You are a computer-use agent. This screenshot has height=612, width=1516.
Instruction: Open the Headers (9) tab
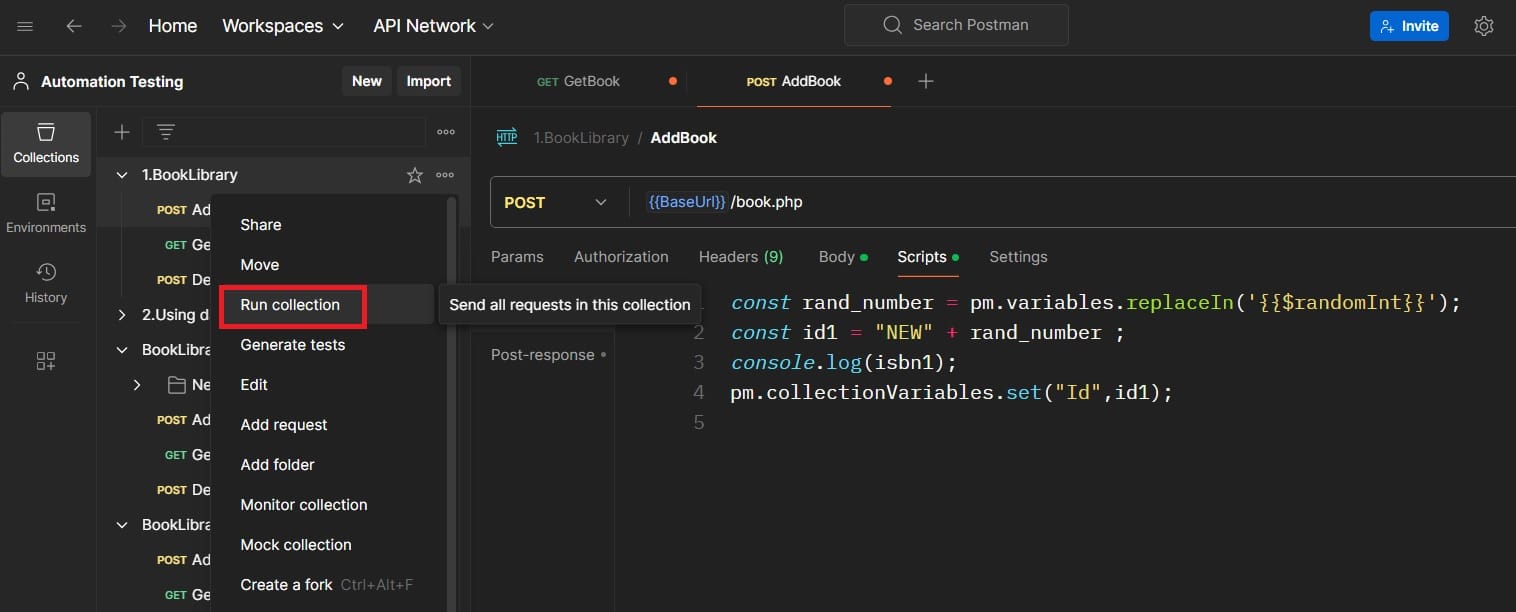[x=741, y=257]
